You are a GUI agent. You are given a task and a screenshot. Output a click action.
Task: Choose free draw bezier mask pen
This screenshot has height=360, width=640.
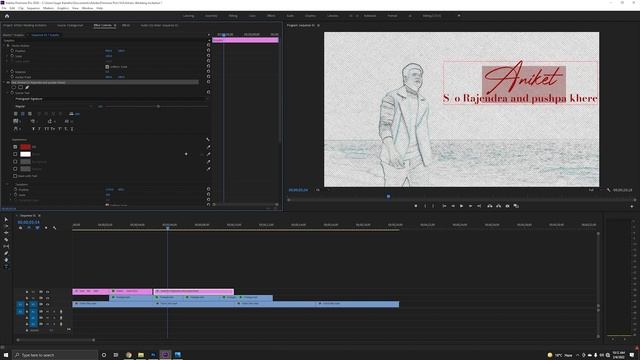27,87
